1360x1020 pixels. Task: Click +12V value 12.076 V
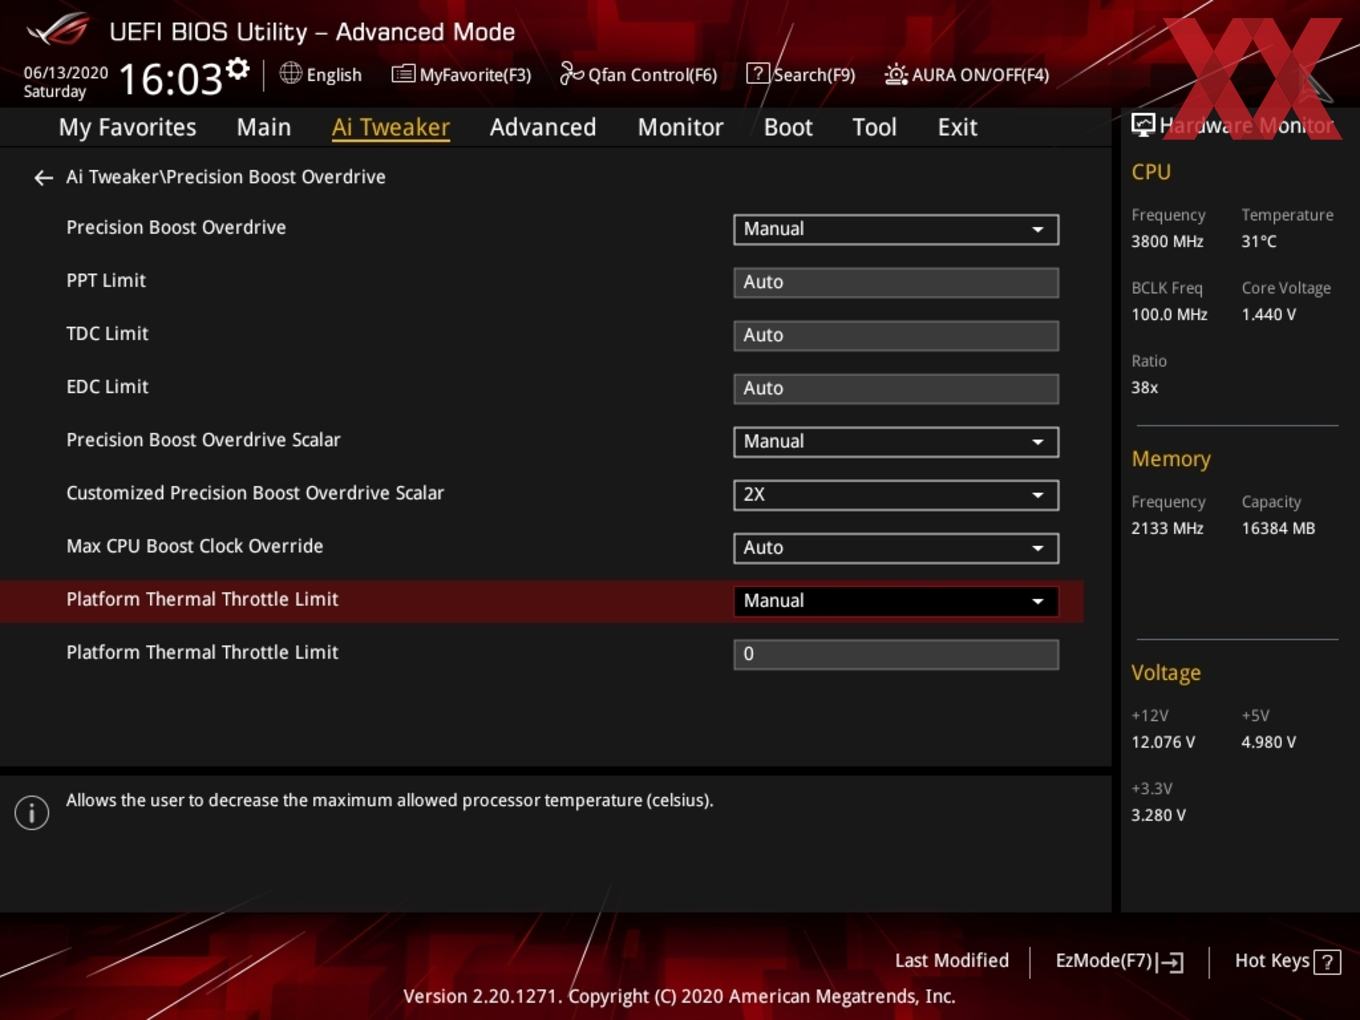coord(1163,743)
